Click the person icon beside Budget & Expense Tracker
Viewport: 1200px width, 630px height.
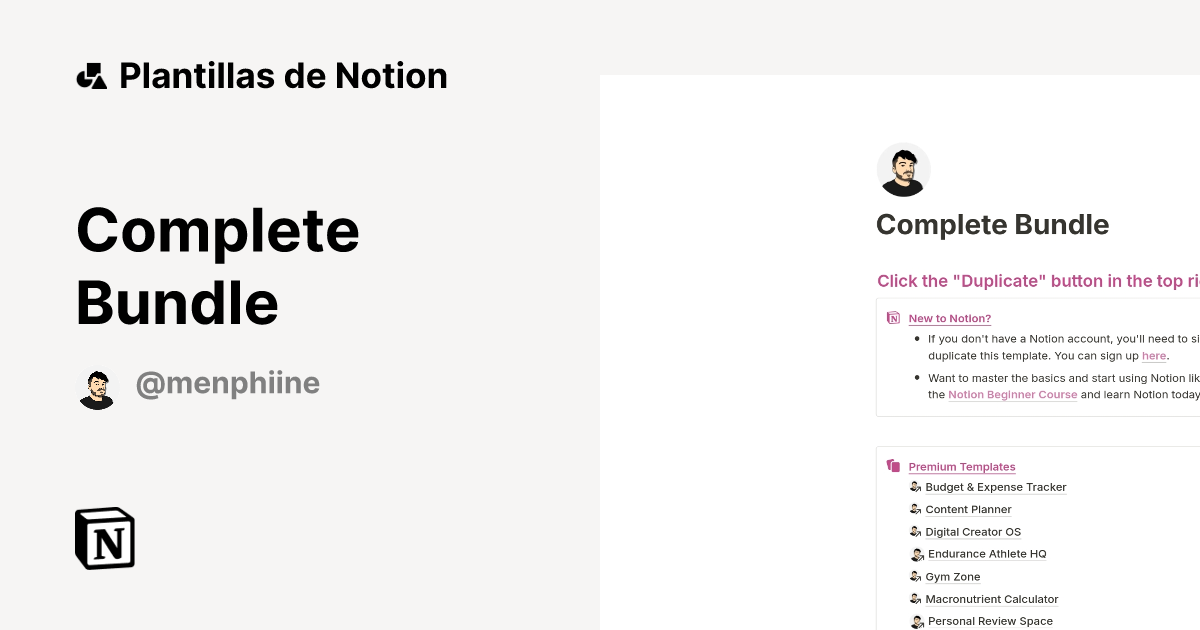point(916,487)
